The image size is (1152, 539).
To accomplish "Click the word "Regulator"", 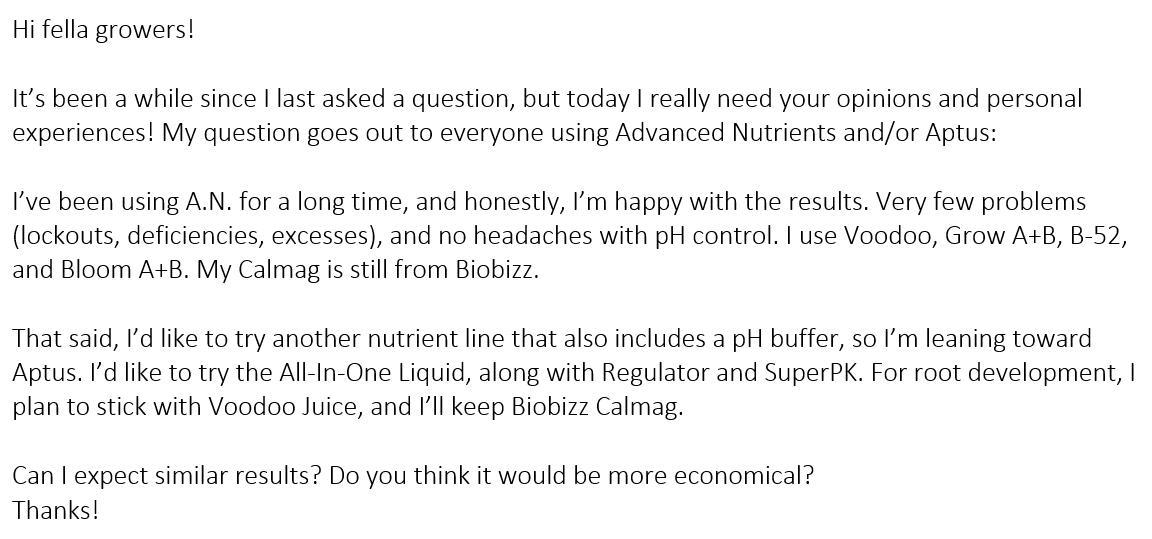I will point(652,374).
